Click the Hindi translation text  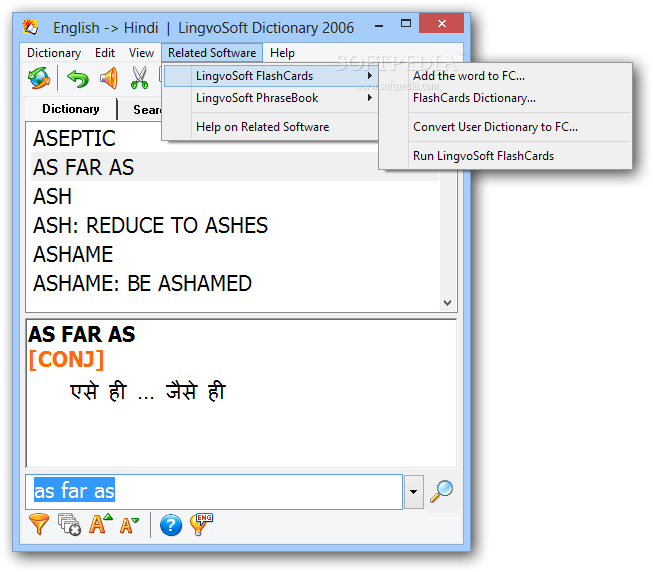pyautogui.click(x=148, y=391)
